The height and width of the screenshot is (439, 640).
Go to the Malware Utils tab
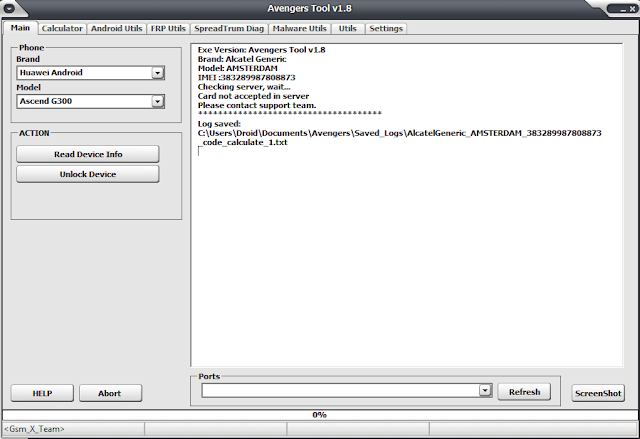[x=300, y=29]
